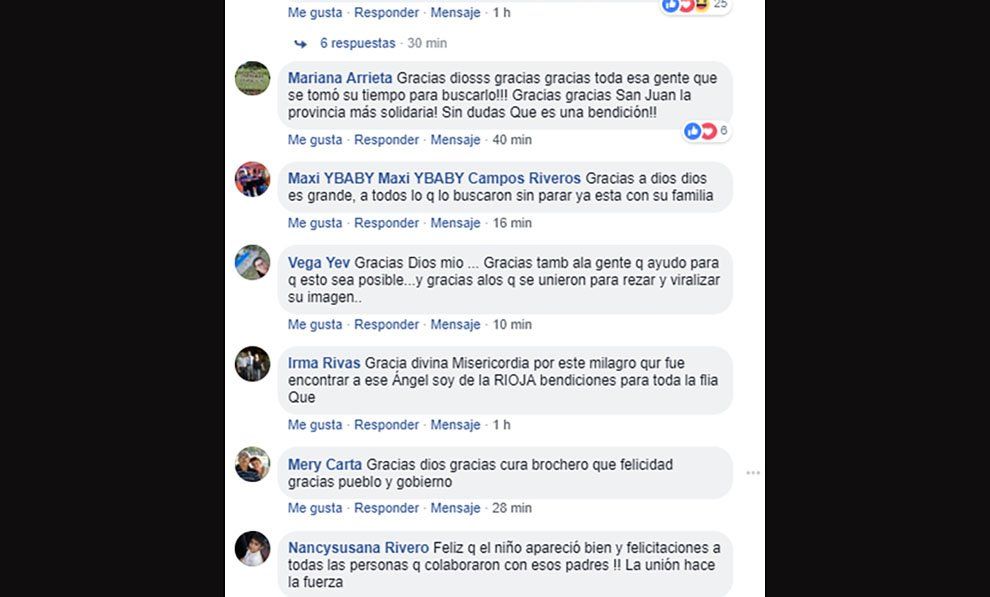Click the 40 min timestamp on Mariana's comment
This screenshot has height=597, width=990.
(512, 139)
